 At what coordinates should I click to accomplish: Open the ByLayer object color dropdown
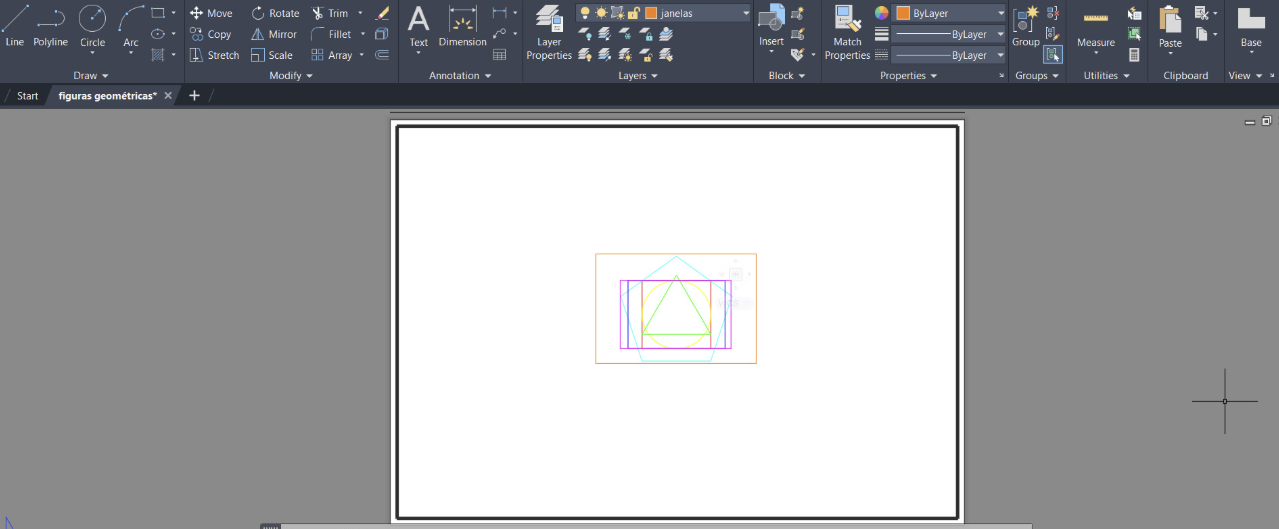[x=1000, y=13]
